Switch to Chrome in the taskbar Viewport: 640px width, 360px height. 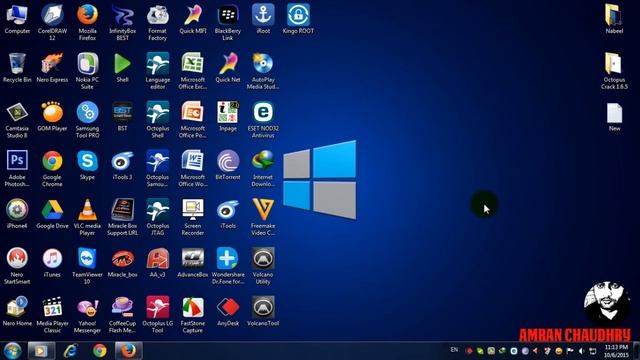(x=99, y=351)
